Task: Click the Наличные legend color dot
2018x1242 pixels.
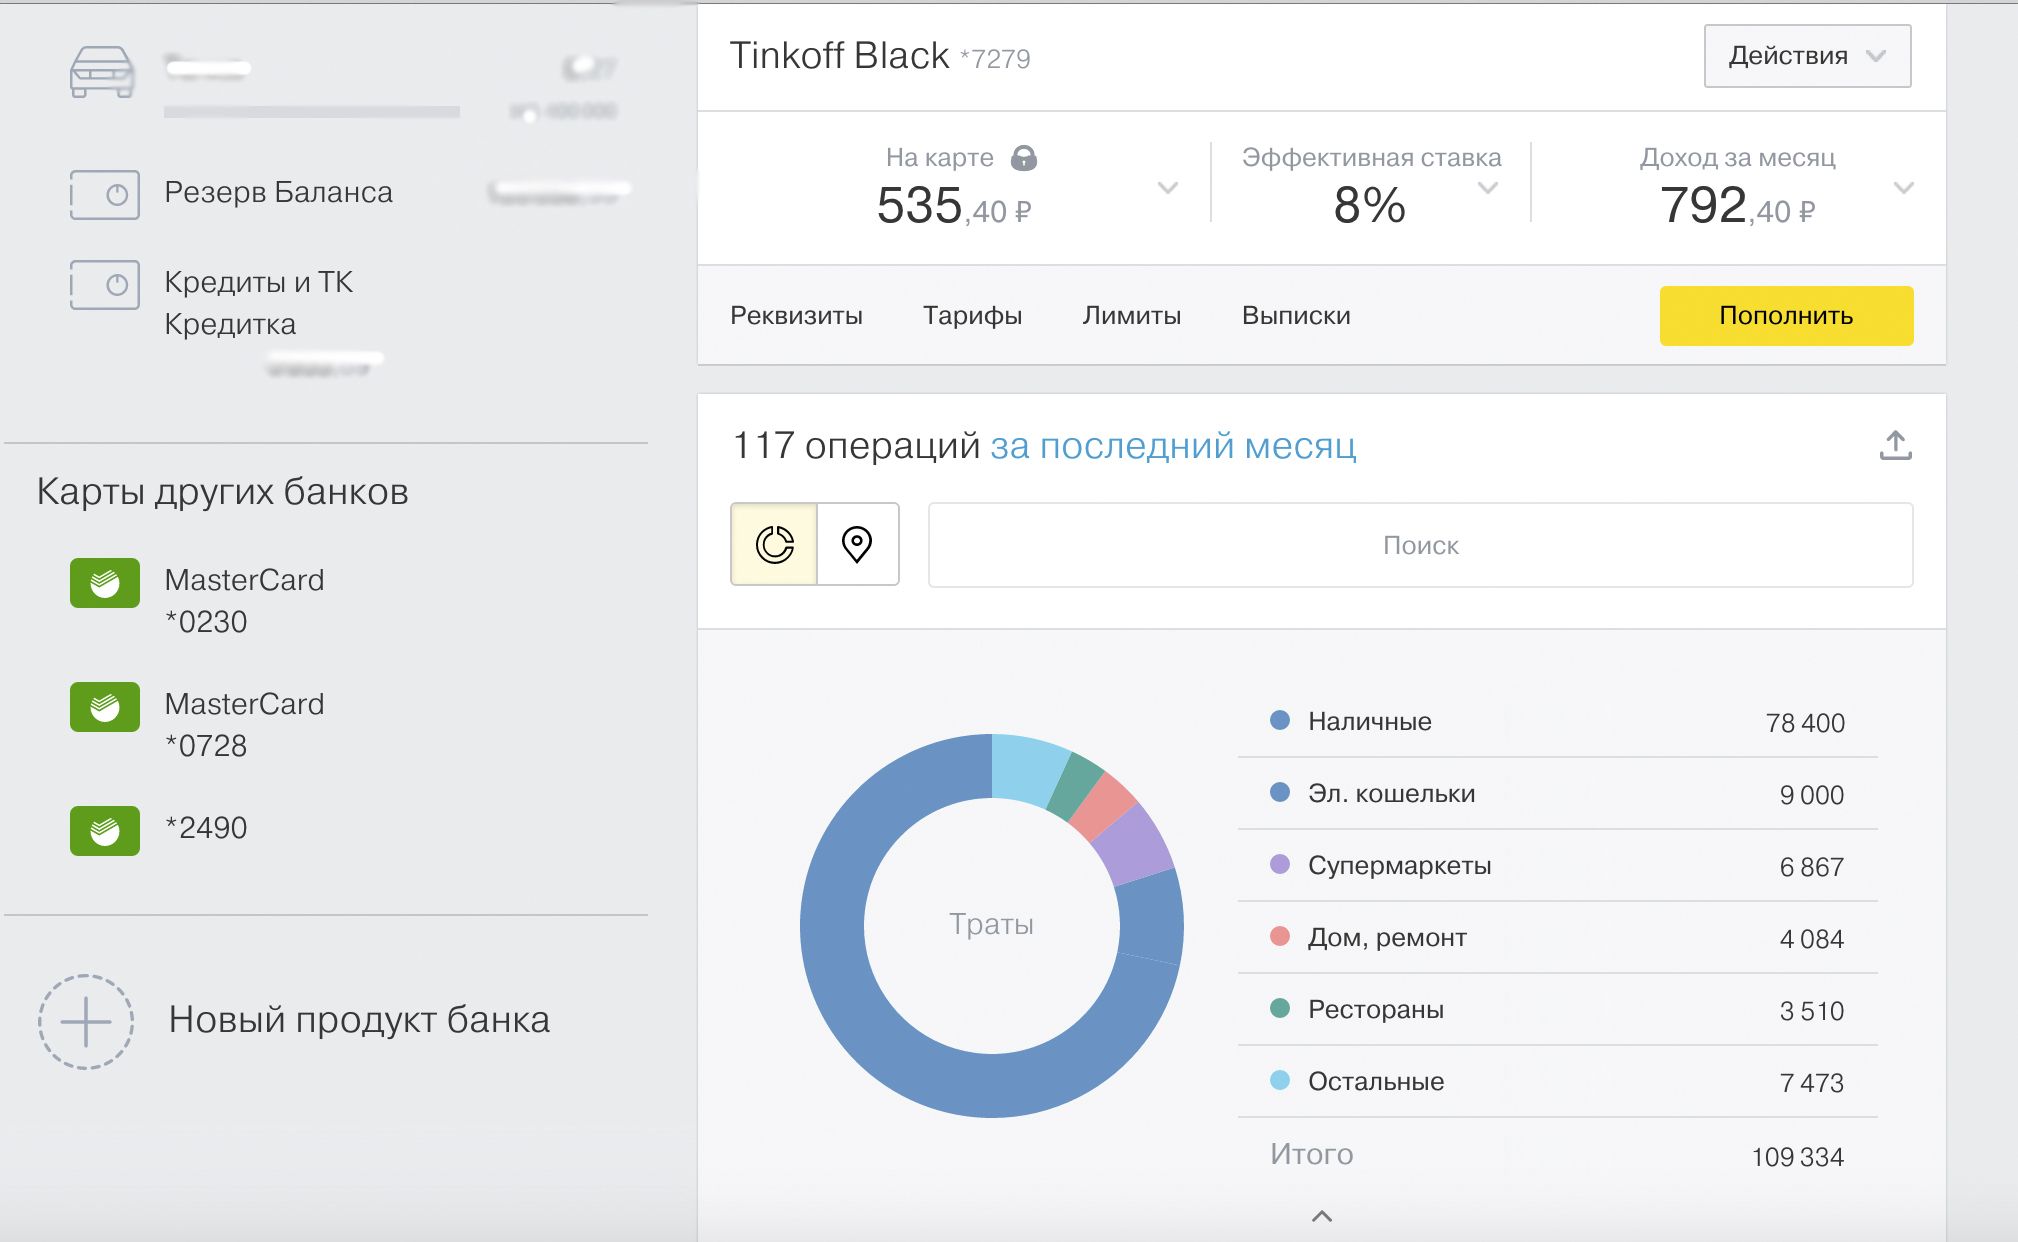Action: coord(1279,720)
